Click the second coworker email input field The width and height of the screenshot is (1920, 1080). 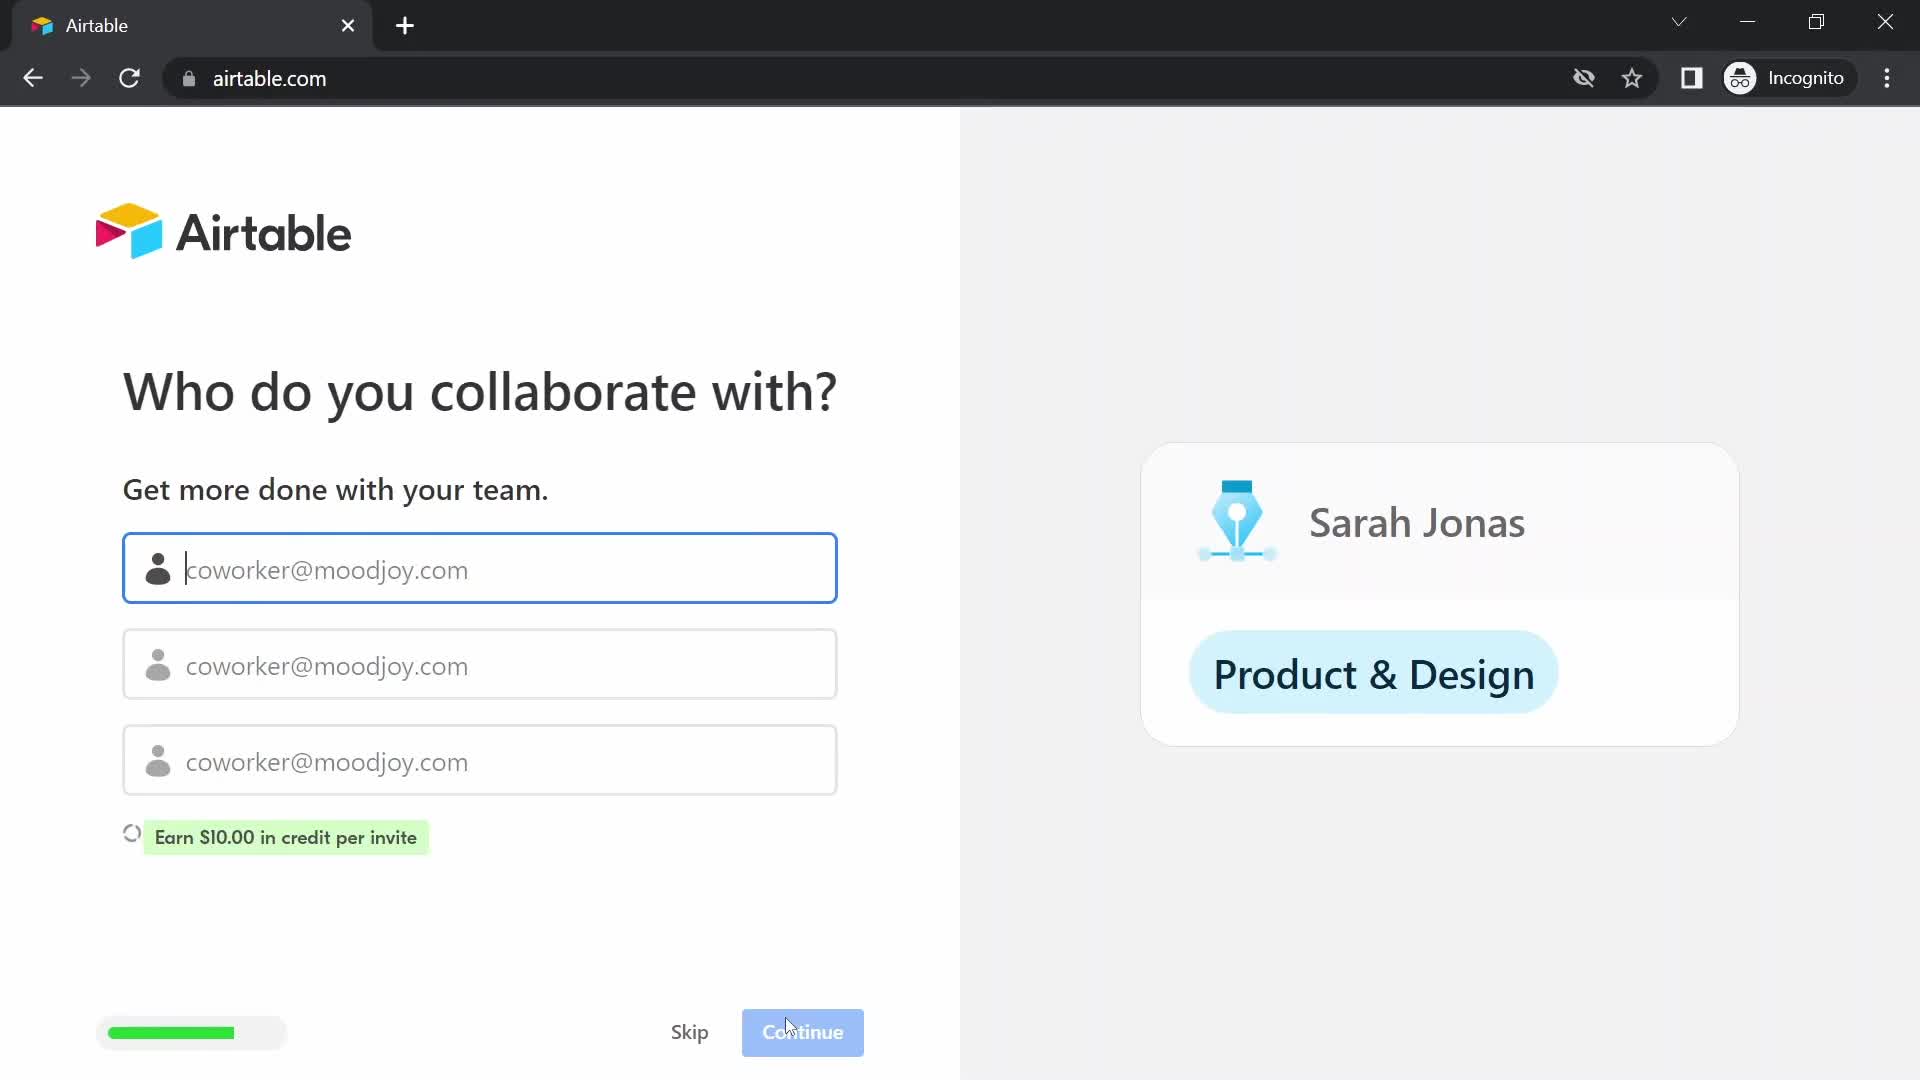(480, 666)
